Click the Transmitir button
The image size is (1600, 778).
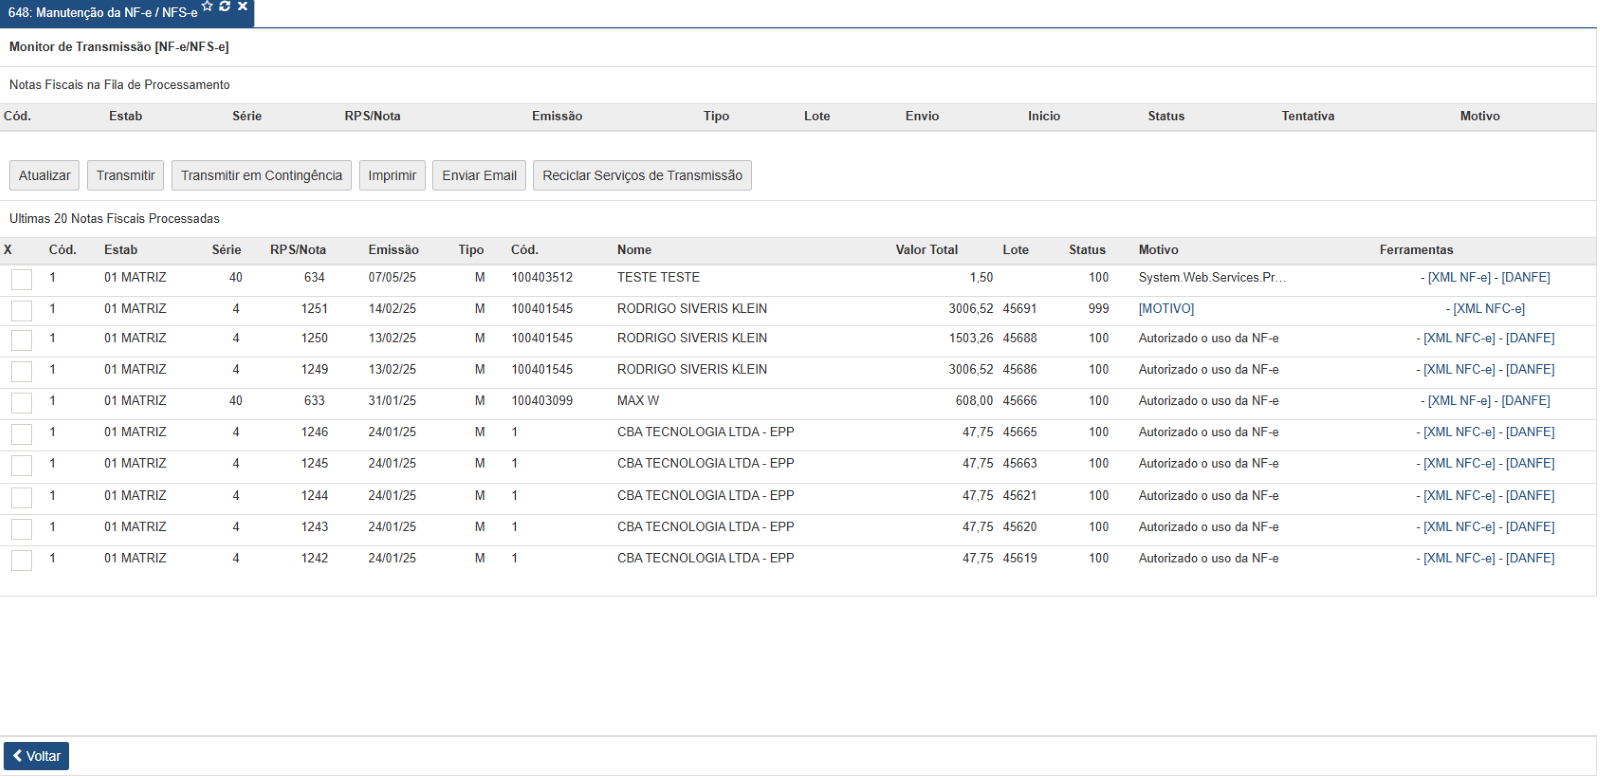coord(125,175)
